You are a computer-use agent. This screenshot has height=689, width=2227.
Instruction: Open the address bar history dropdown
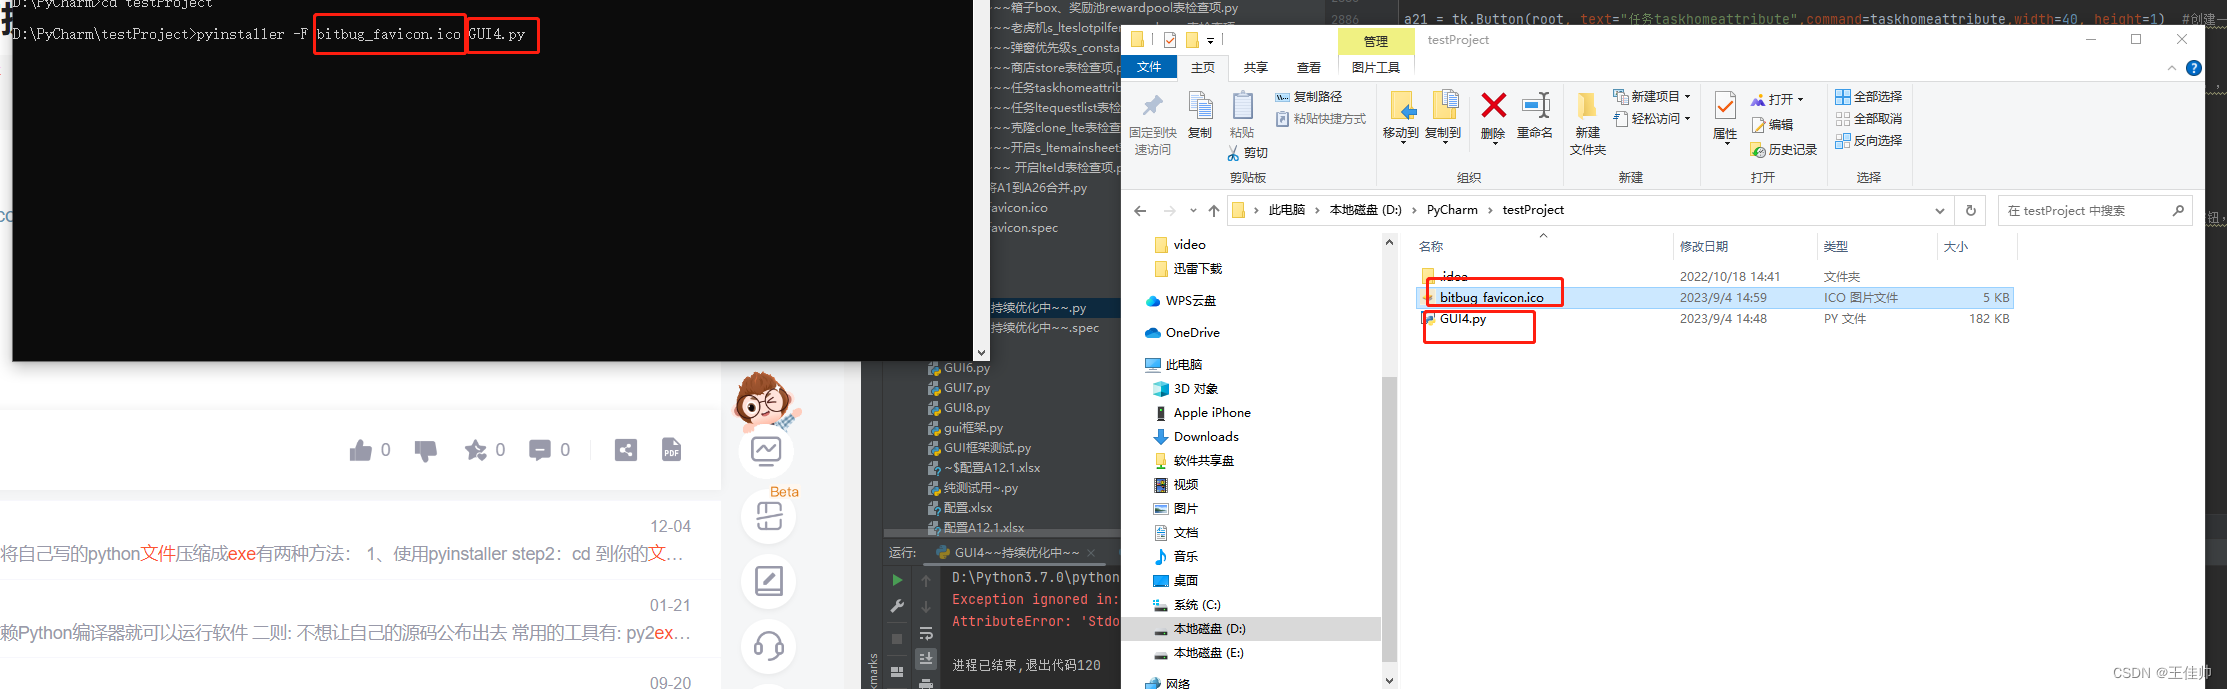[1940, 211]
